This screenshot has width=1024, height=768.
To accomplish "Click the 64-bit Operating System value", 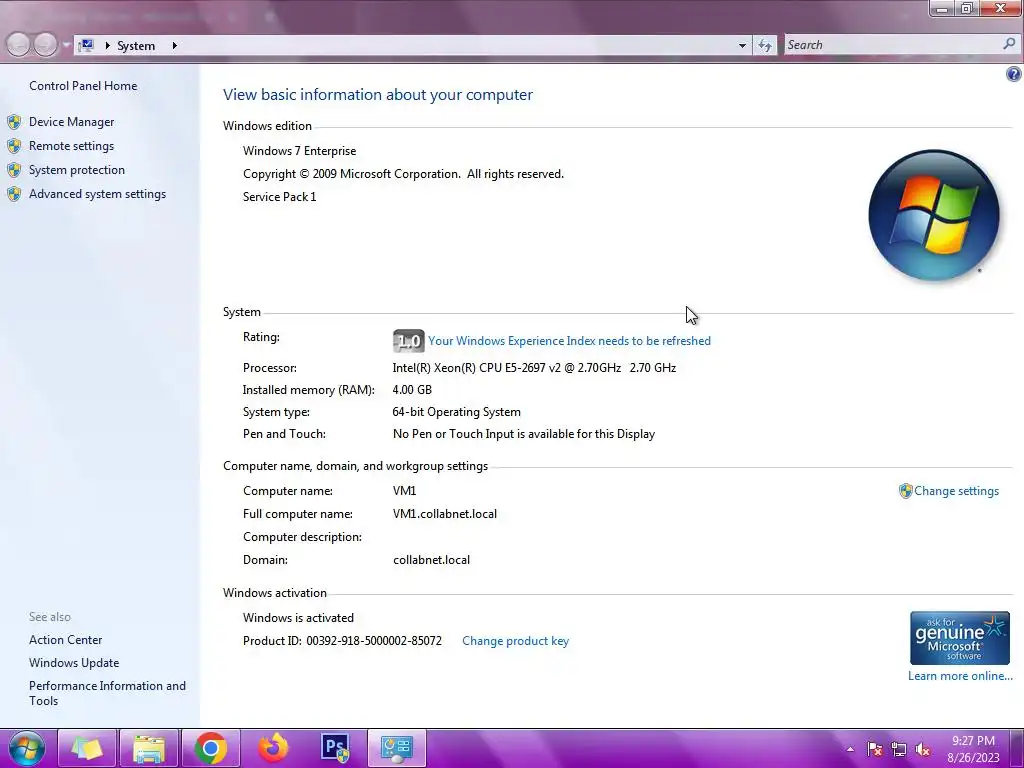I will [x=456, y=412].
